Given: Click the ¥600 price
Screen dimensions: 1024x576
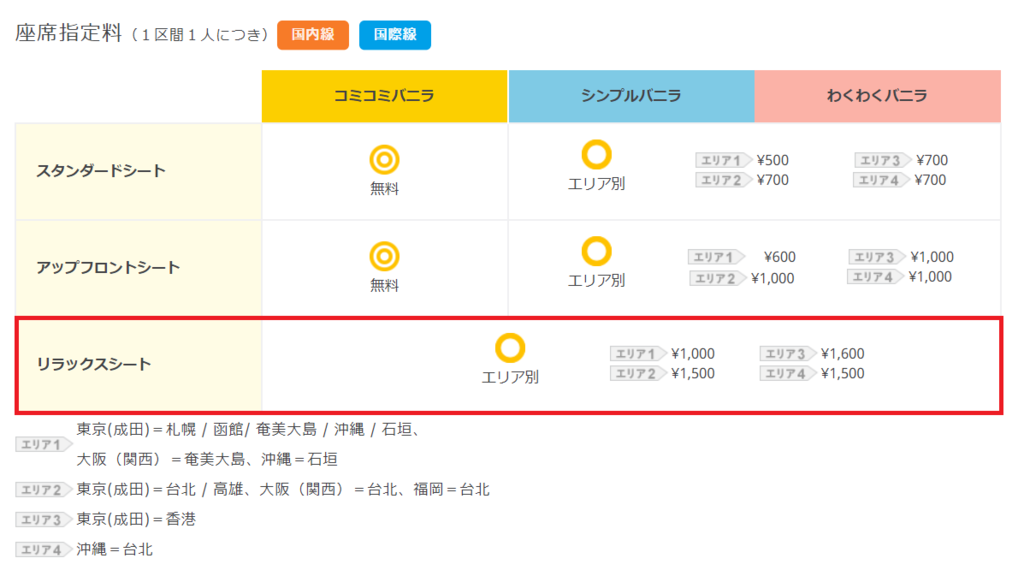Looking at the screenshot, I should coord(780,257).
